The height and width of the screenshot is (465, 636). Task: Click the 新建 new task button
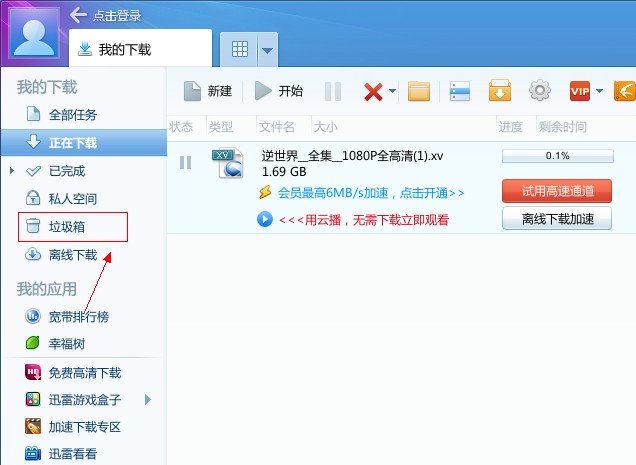tap(208, 91)
